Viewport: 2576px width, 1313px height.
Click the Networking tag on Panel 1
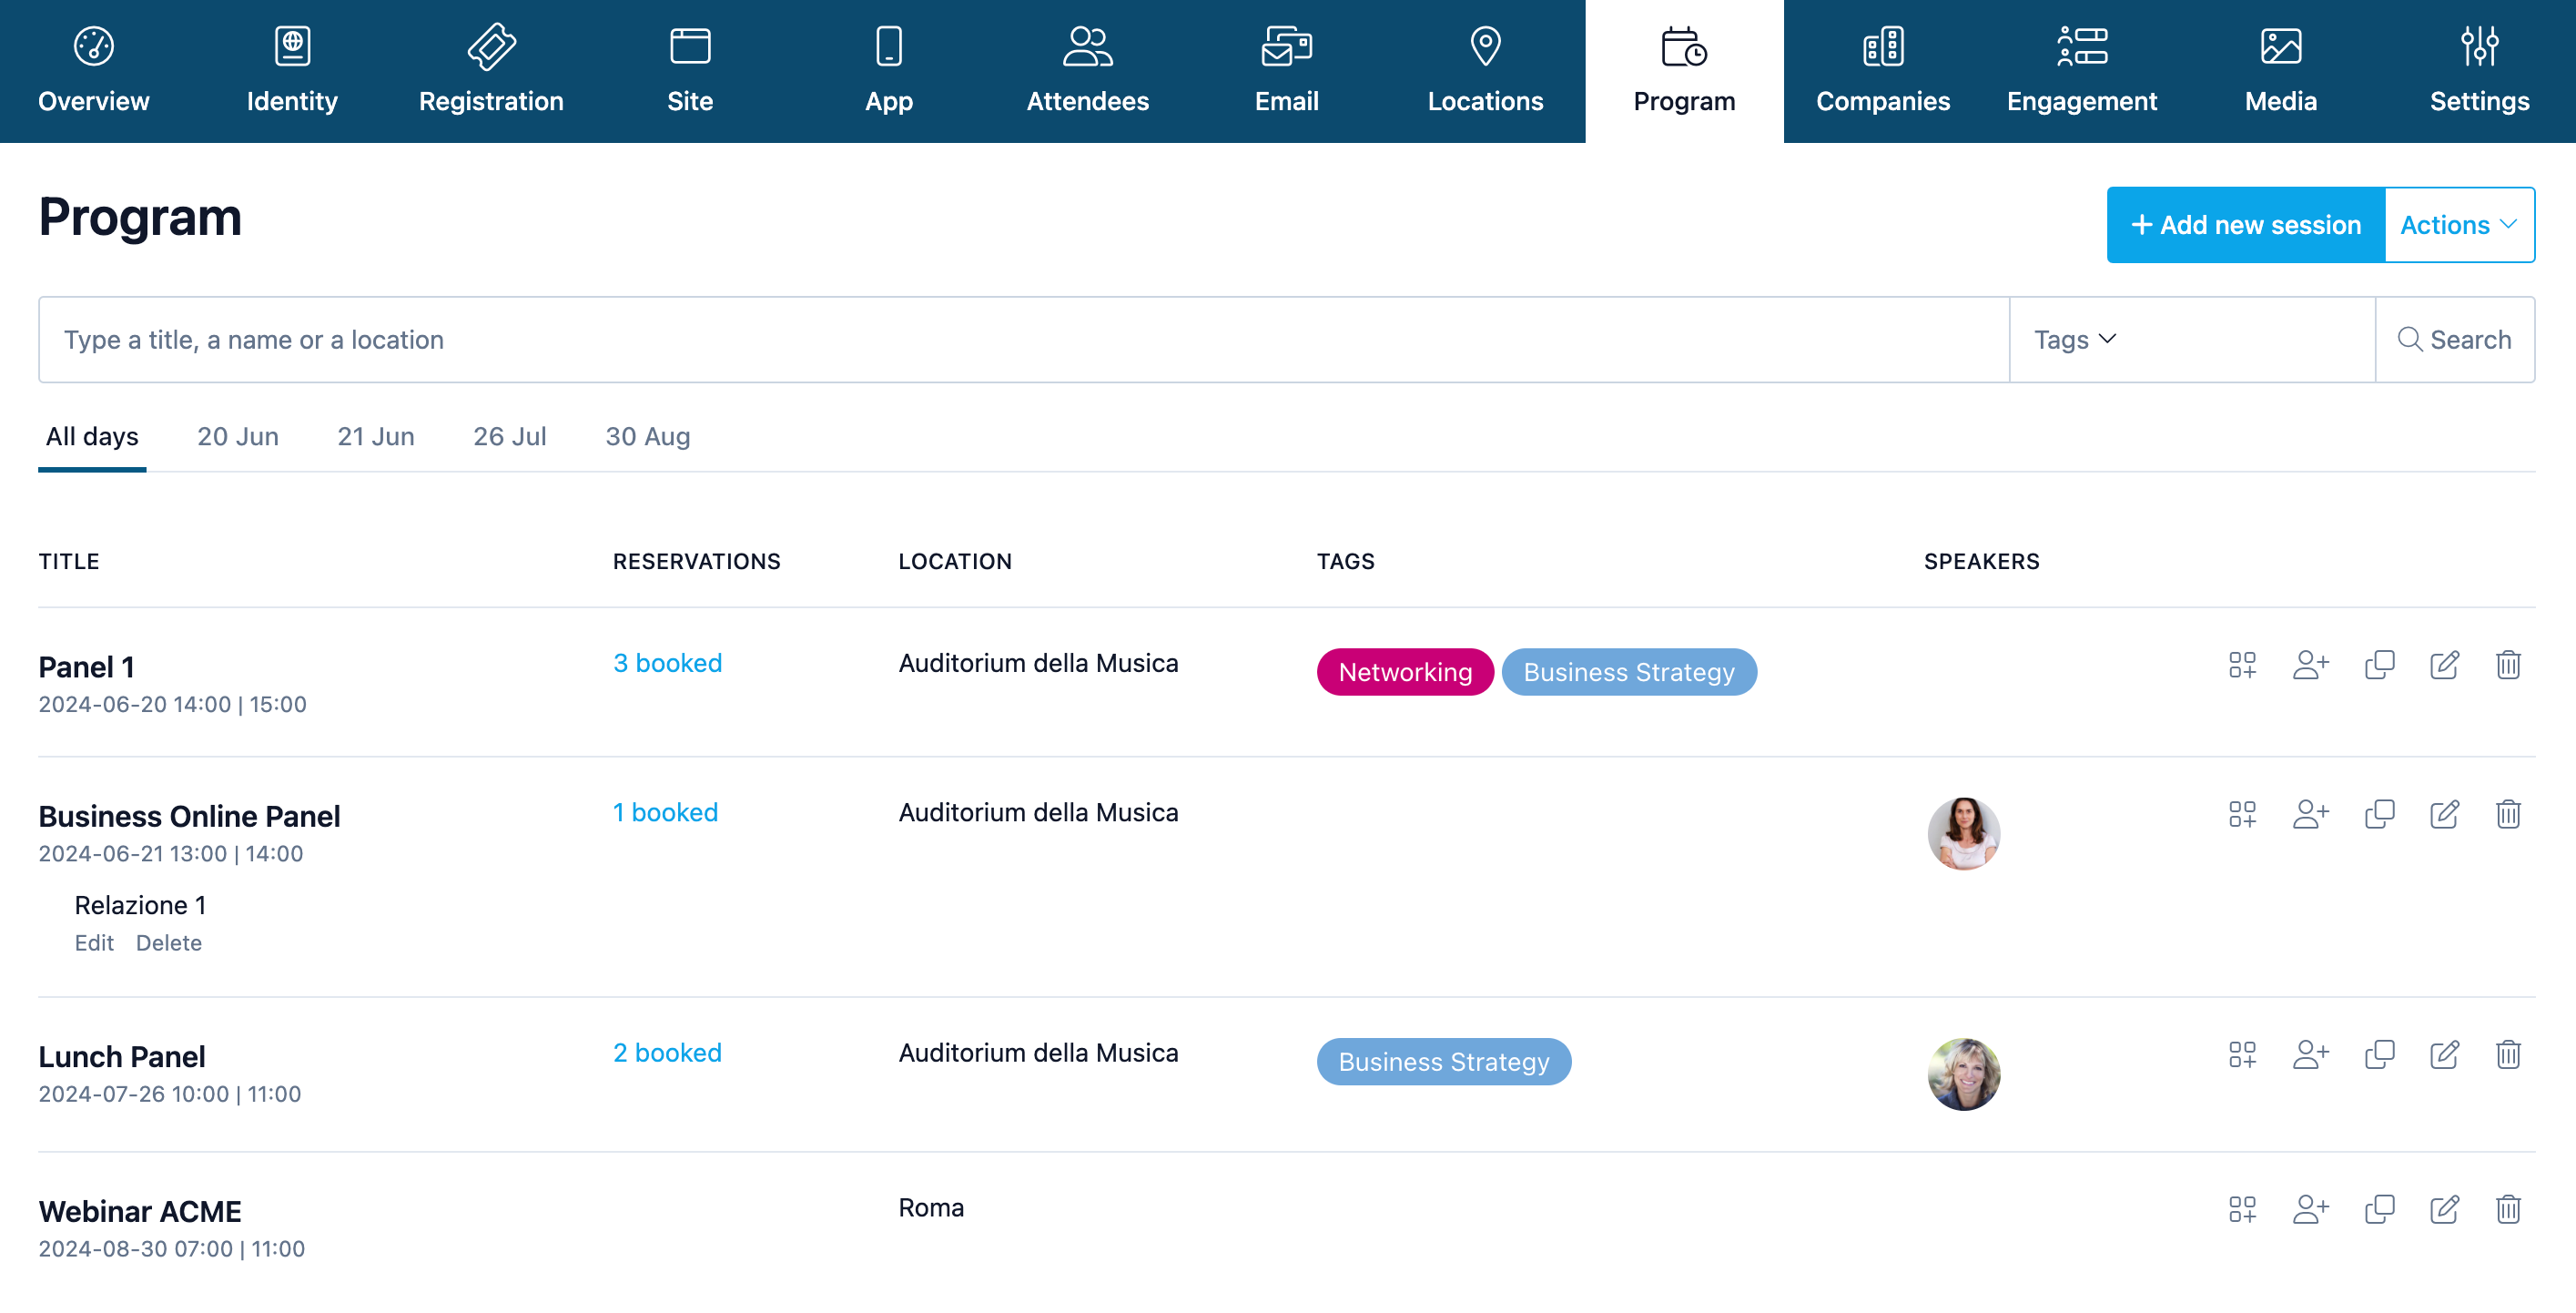pos(1405,672)
